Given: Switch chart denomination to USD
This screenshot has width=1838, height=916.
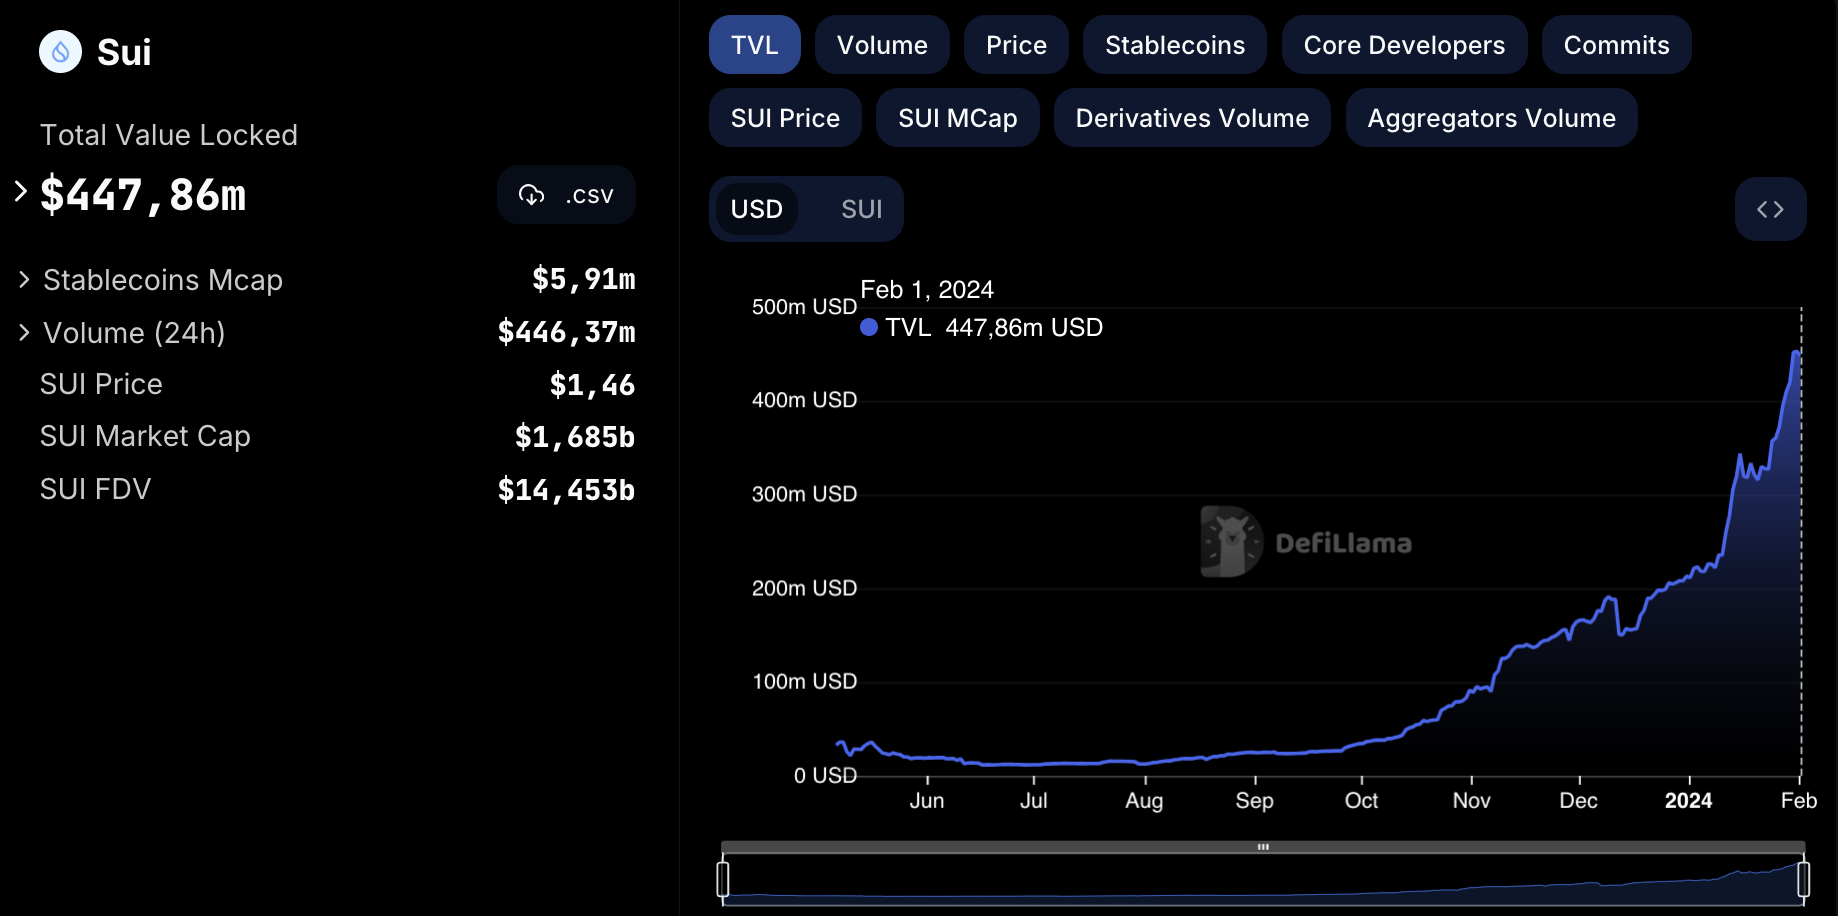Looking at the screenshot, I should pyautogui.click(x=756, y=209).
